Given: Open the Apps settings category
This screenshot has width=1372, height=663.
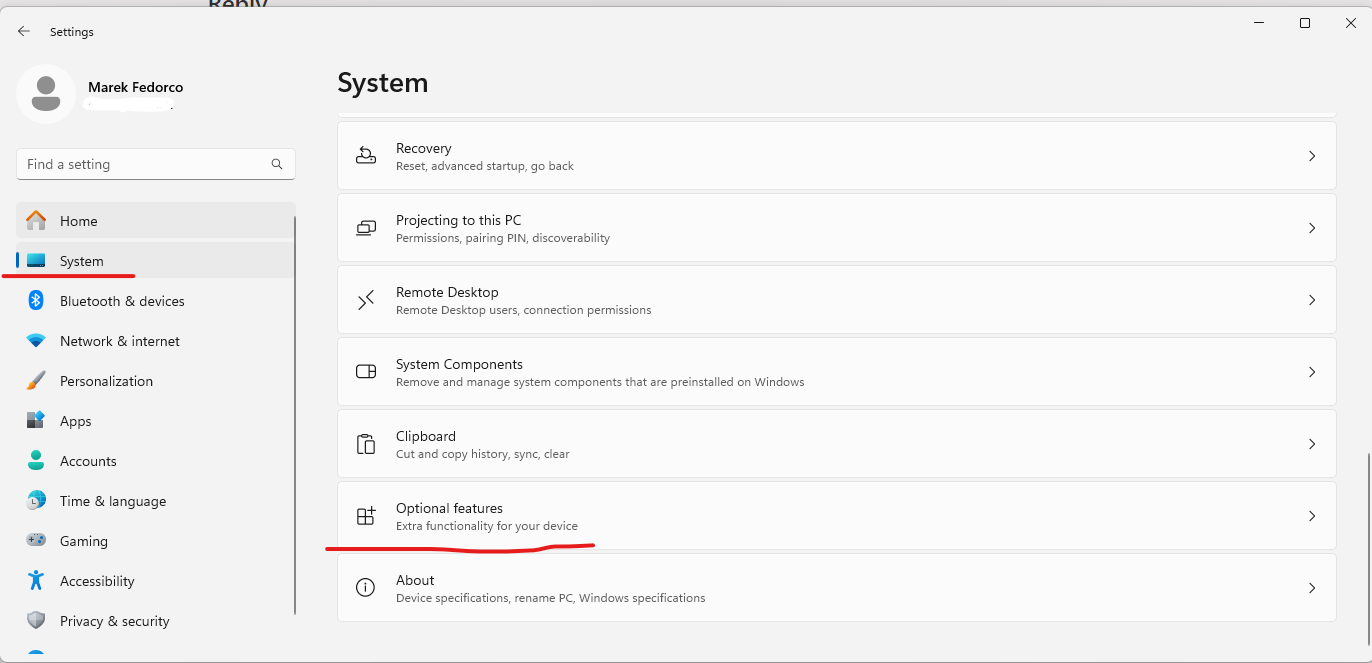Looking at the screenshot, I should (x=155, y=421).
